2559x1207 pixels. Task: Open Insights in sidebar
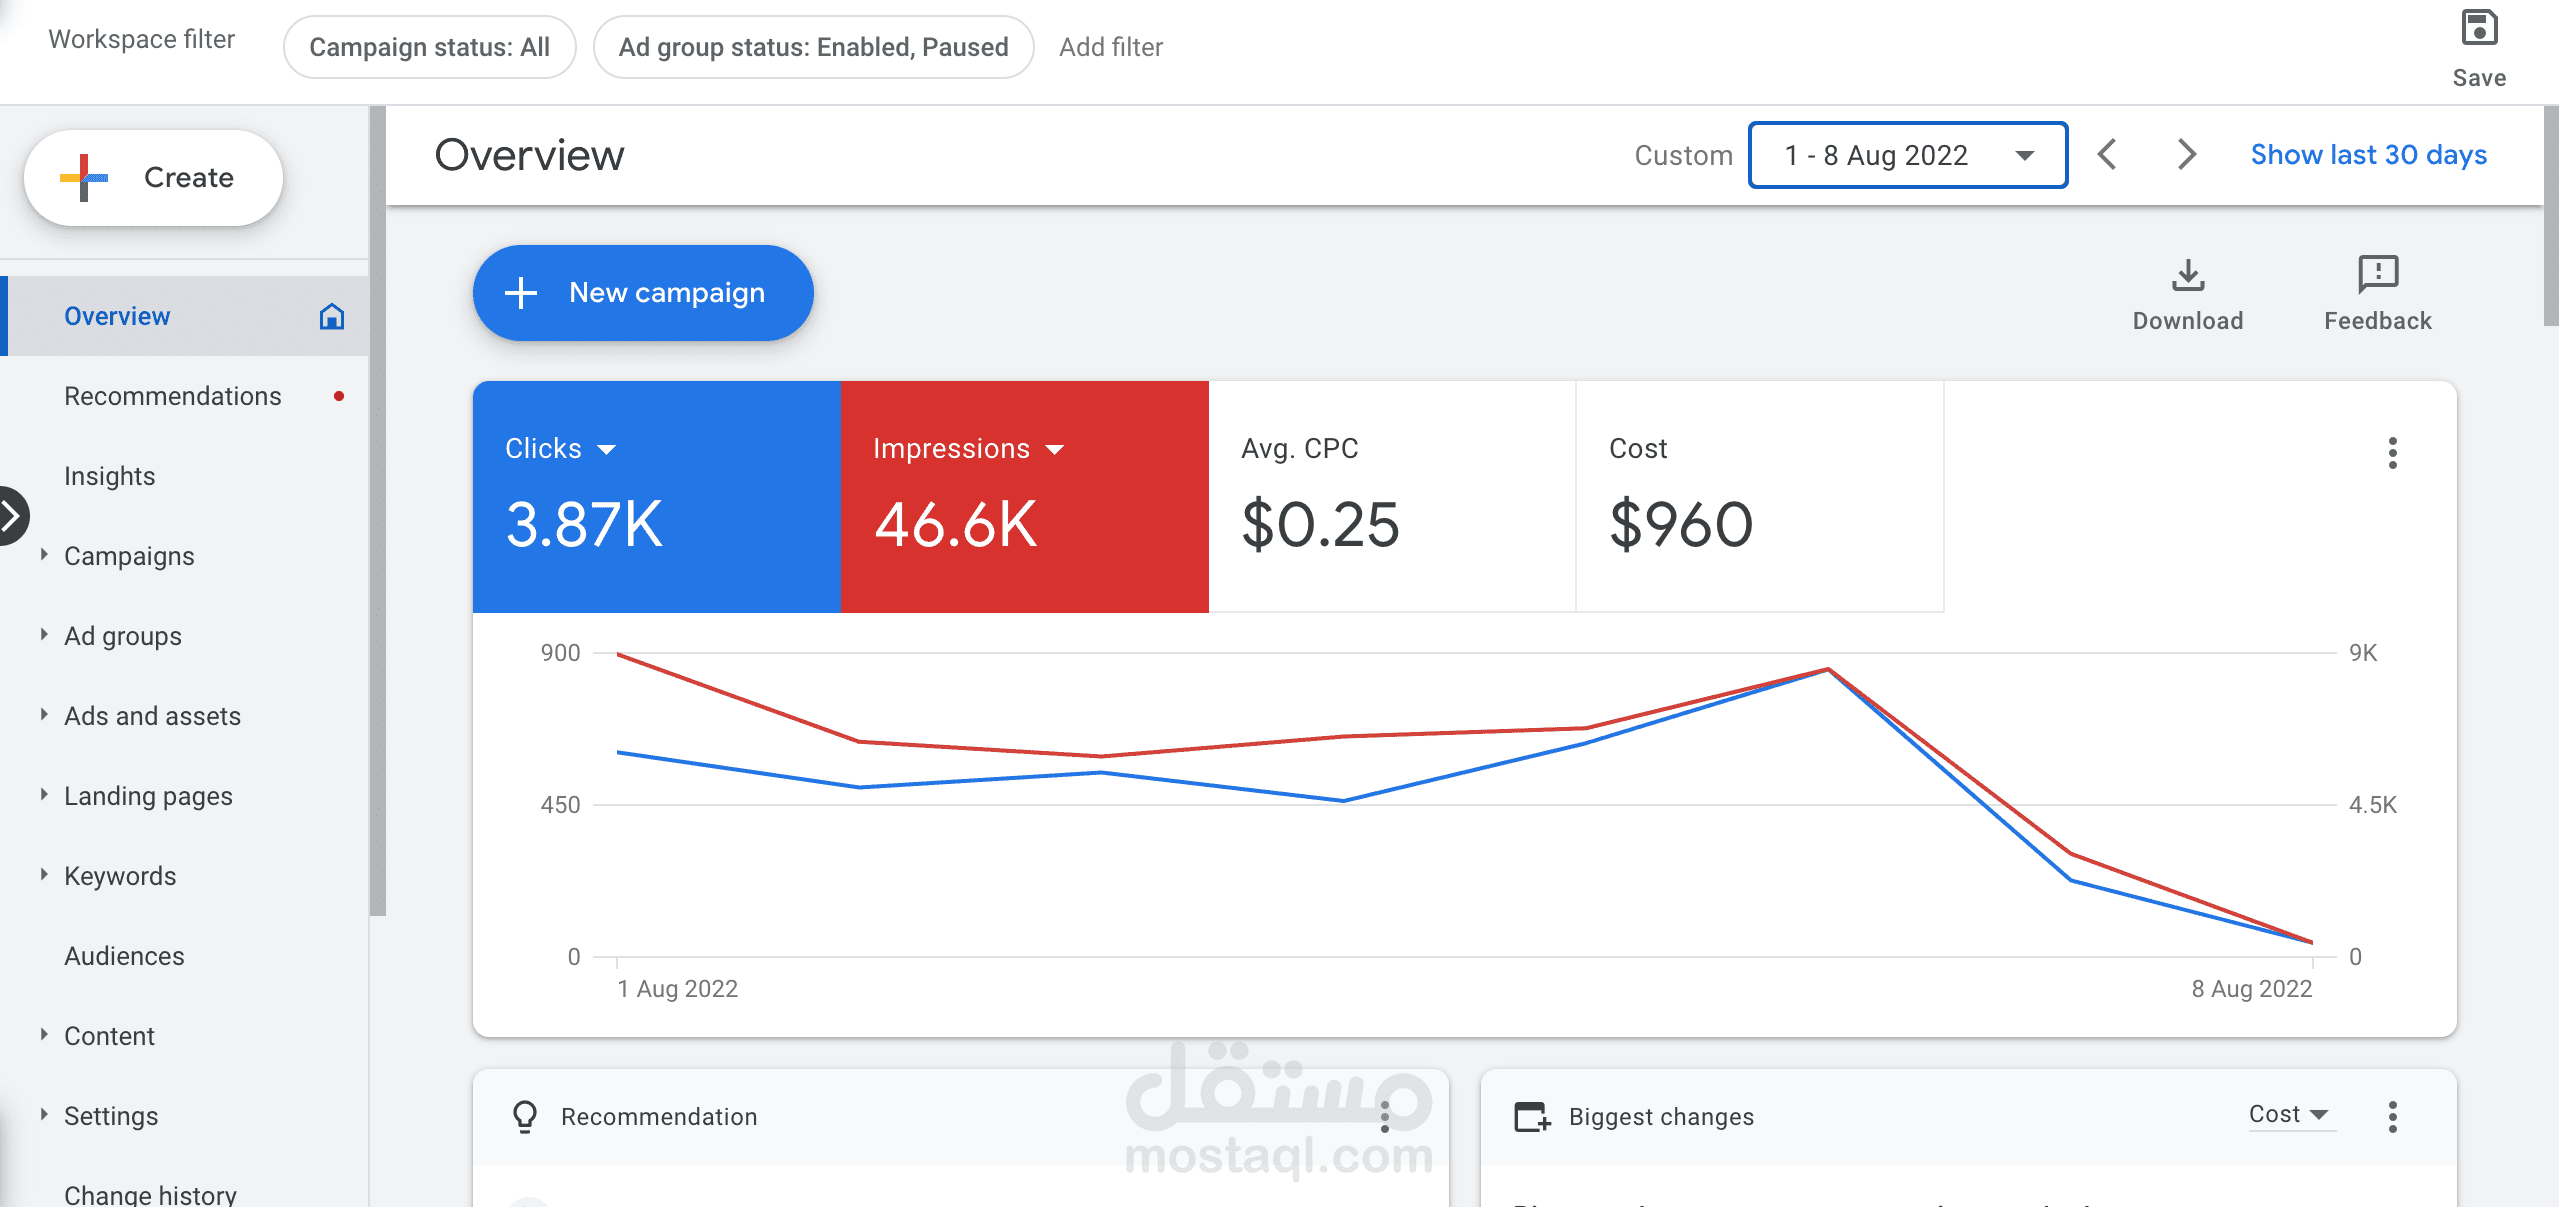coord(109,476)
